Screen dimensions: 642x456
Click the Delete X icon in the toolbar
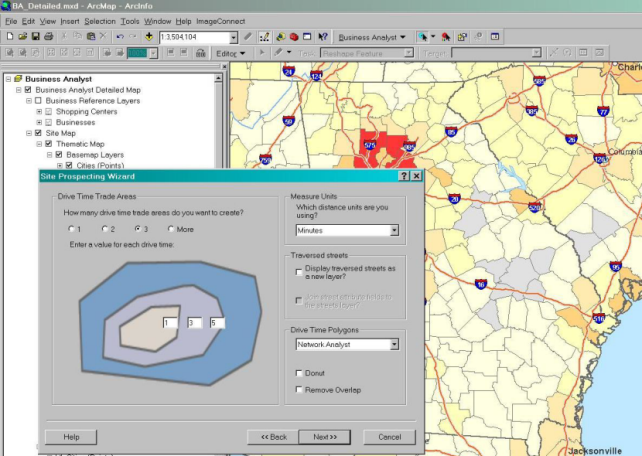pos(104,36)
